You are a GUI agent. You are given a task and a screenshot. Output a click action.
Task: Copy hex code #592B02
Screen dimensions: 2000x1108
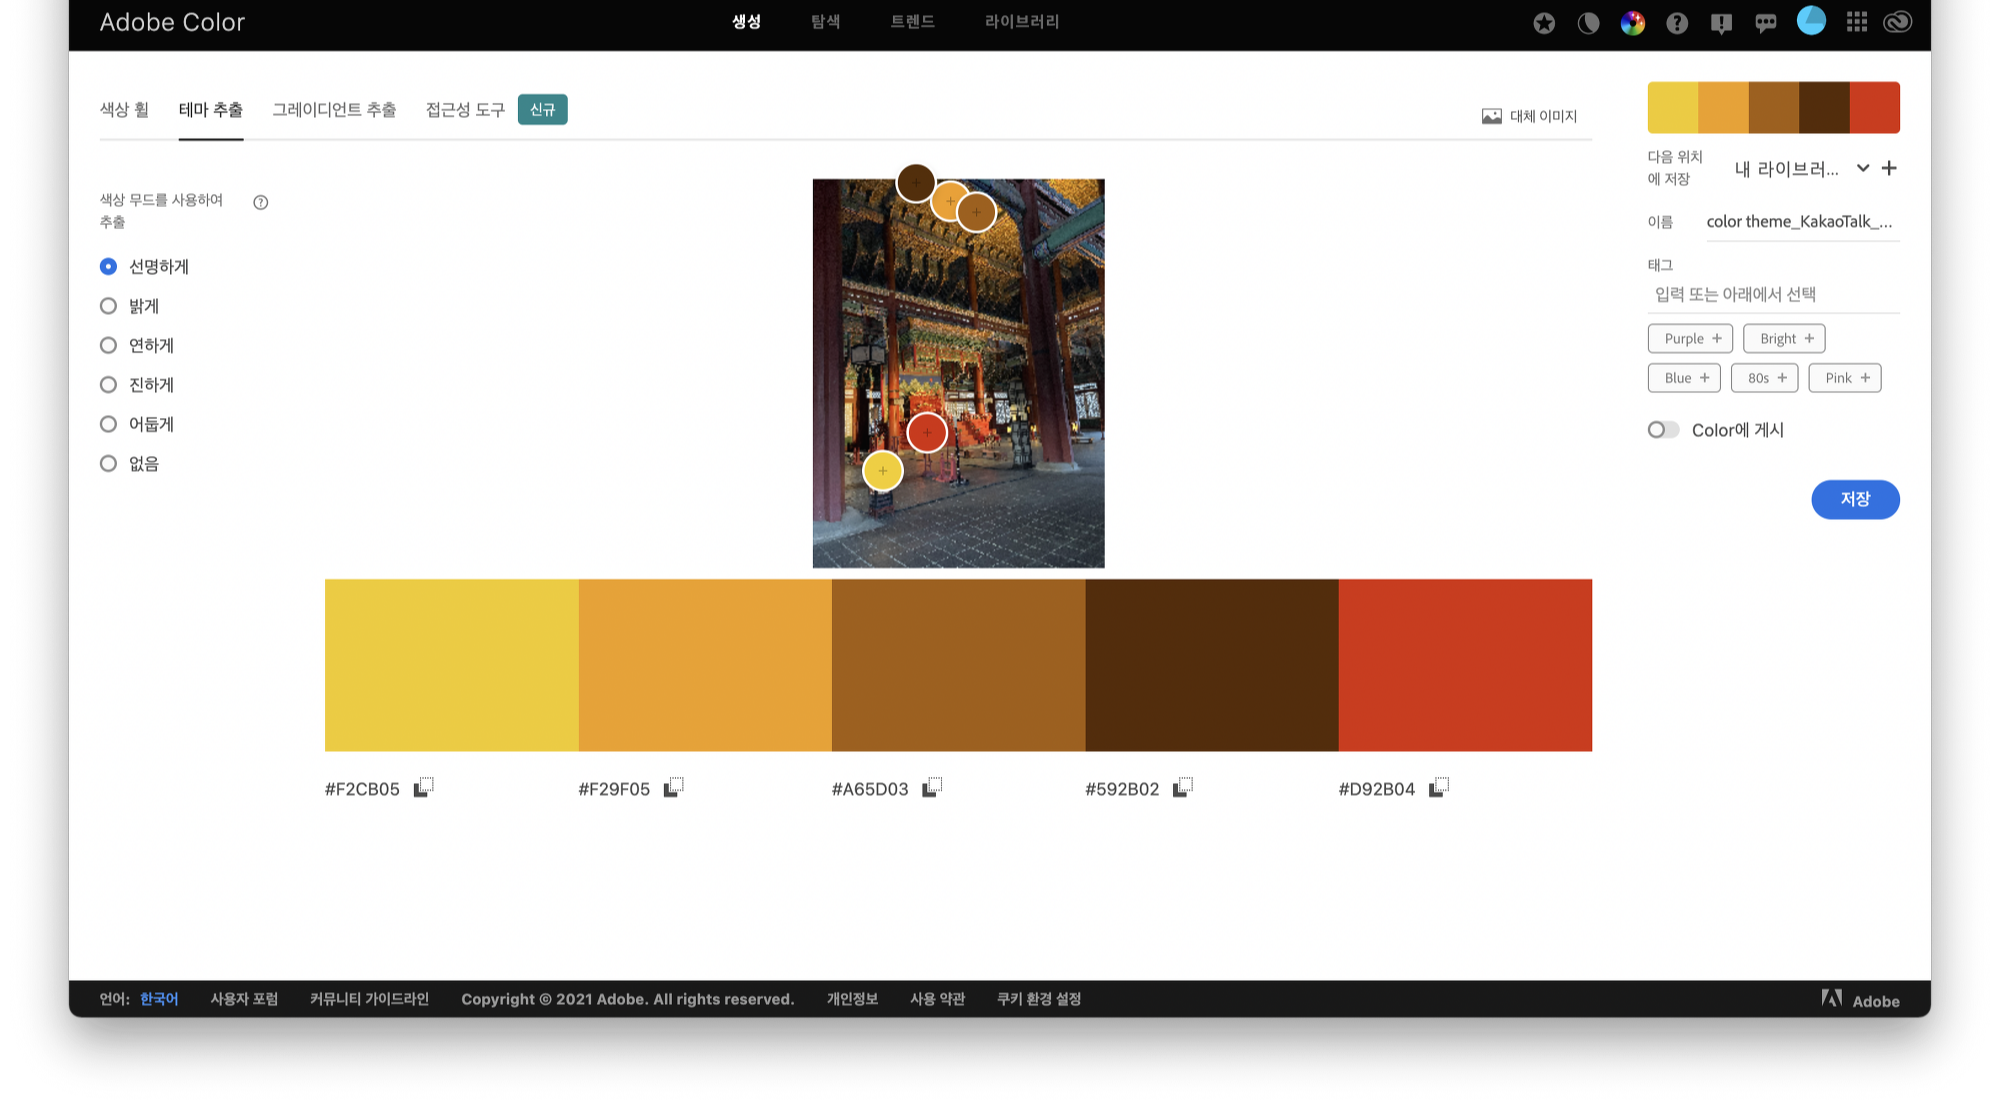point(1183,788)
